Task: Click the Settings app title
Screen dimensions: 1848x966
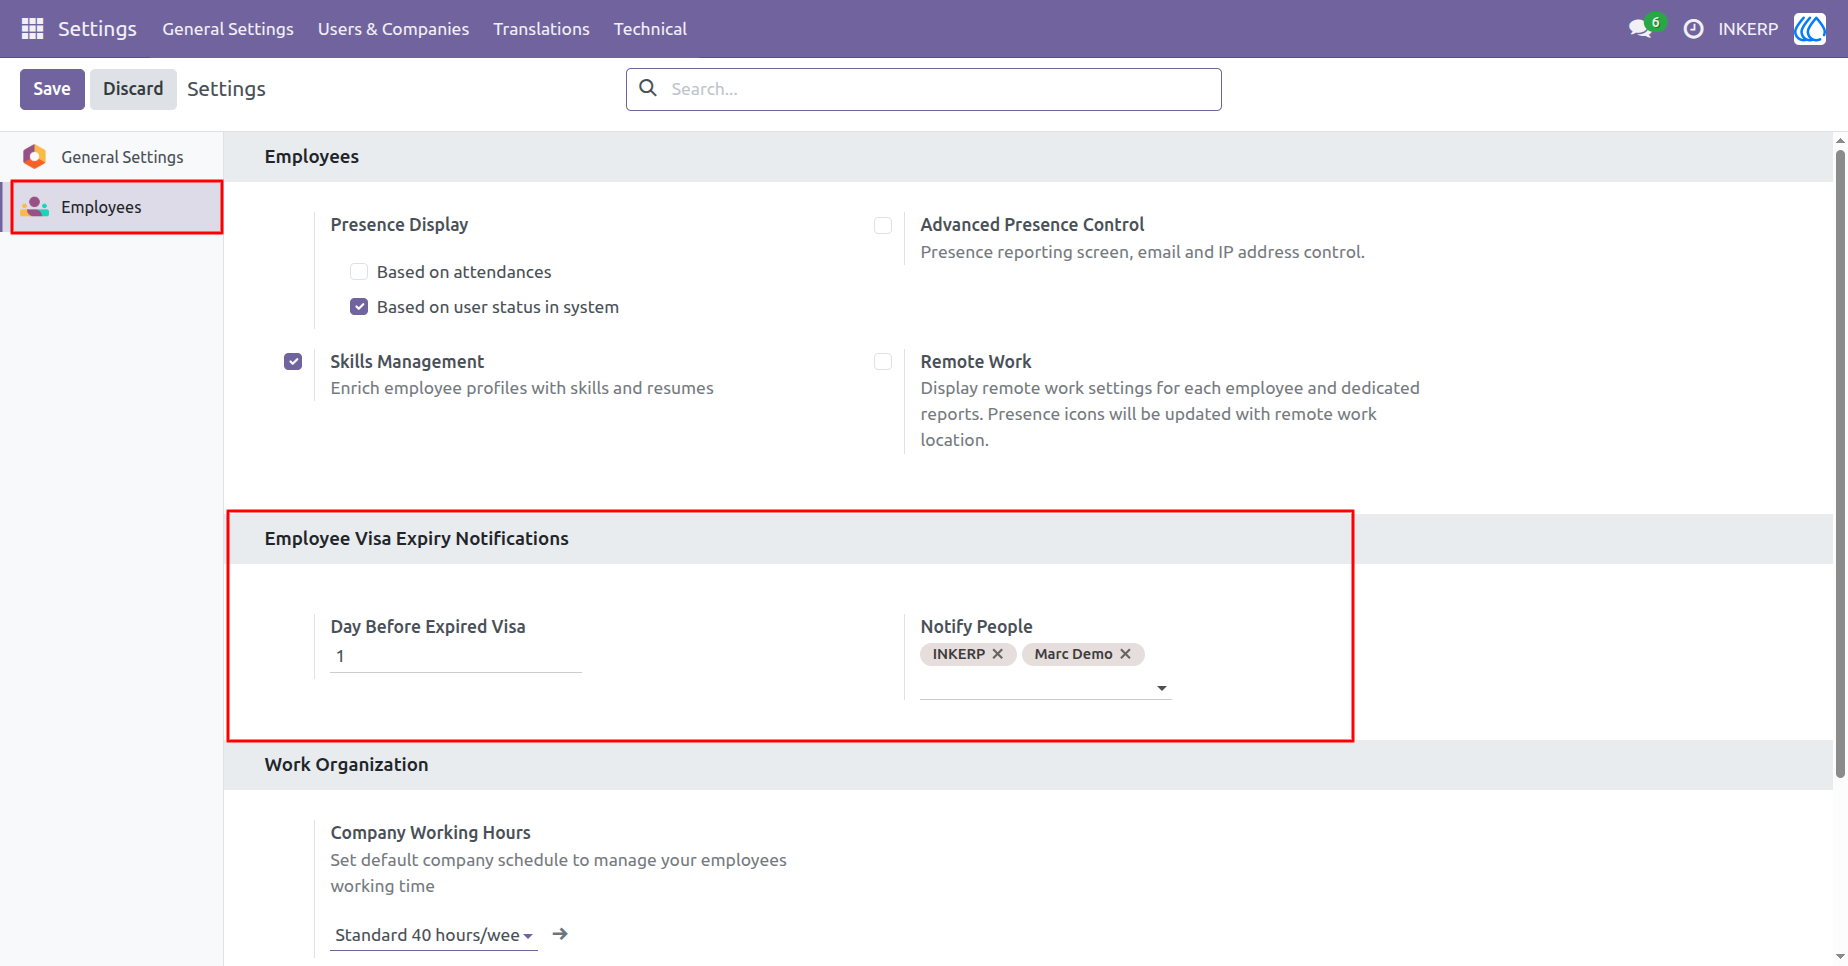Action: (x=97, y=29)
